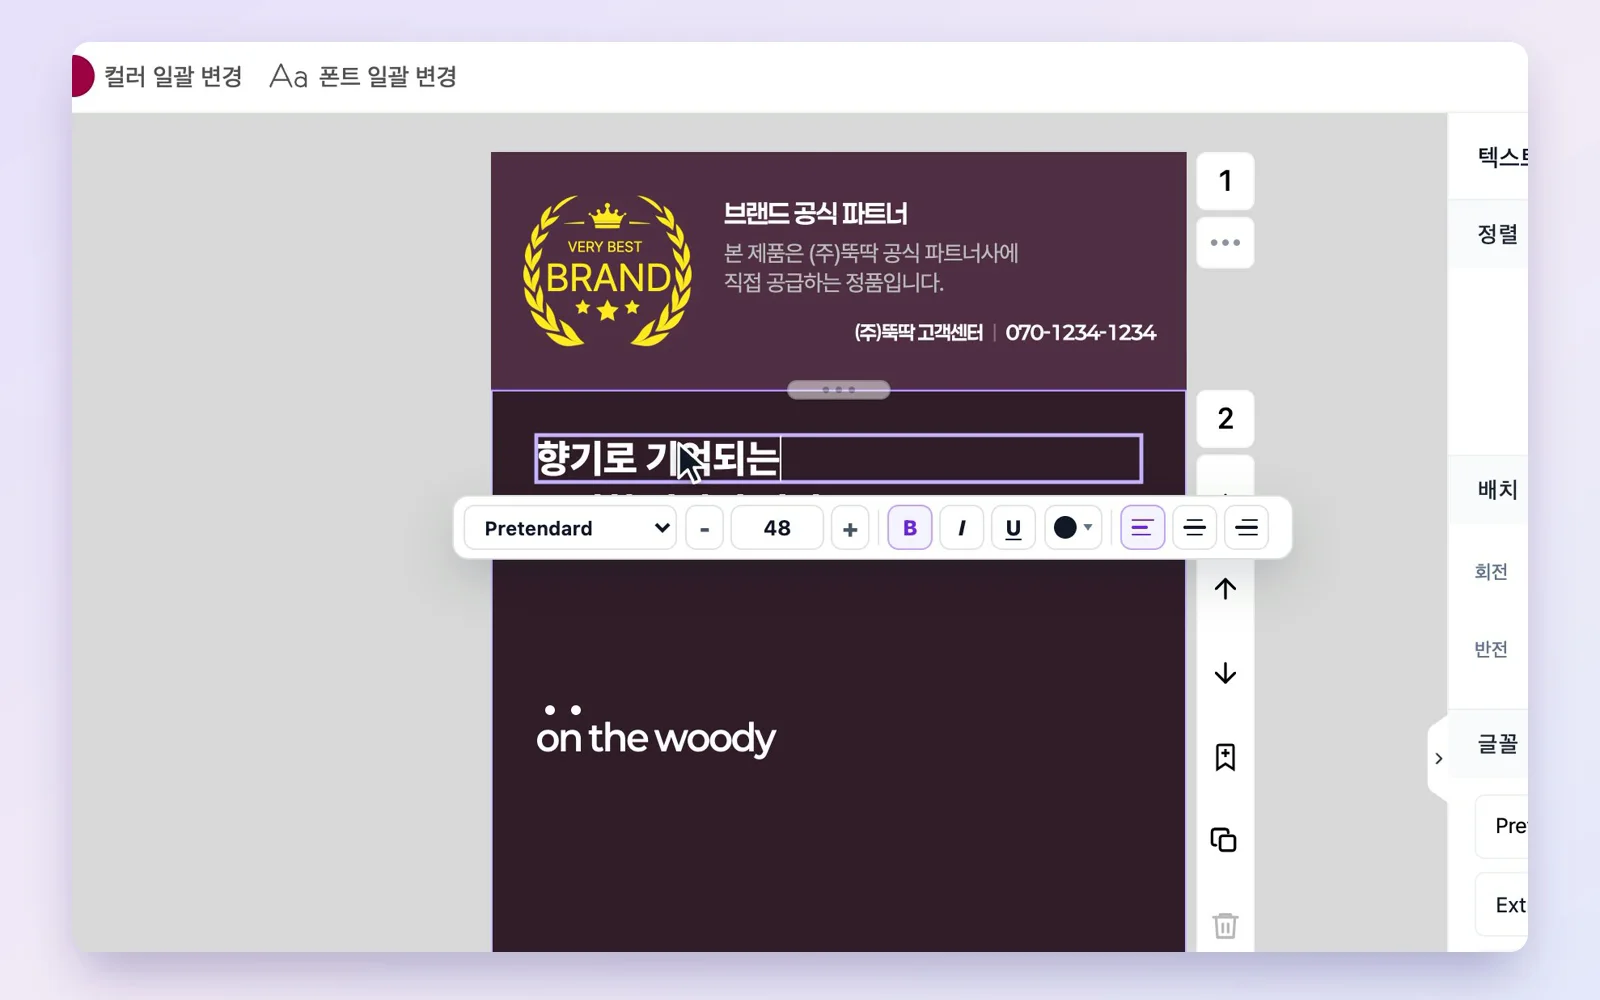Click the section resize handle with dots
The width and height of the screenshot is (1600, 1000).
pos(838,390)
